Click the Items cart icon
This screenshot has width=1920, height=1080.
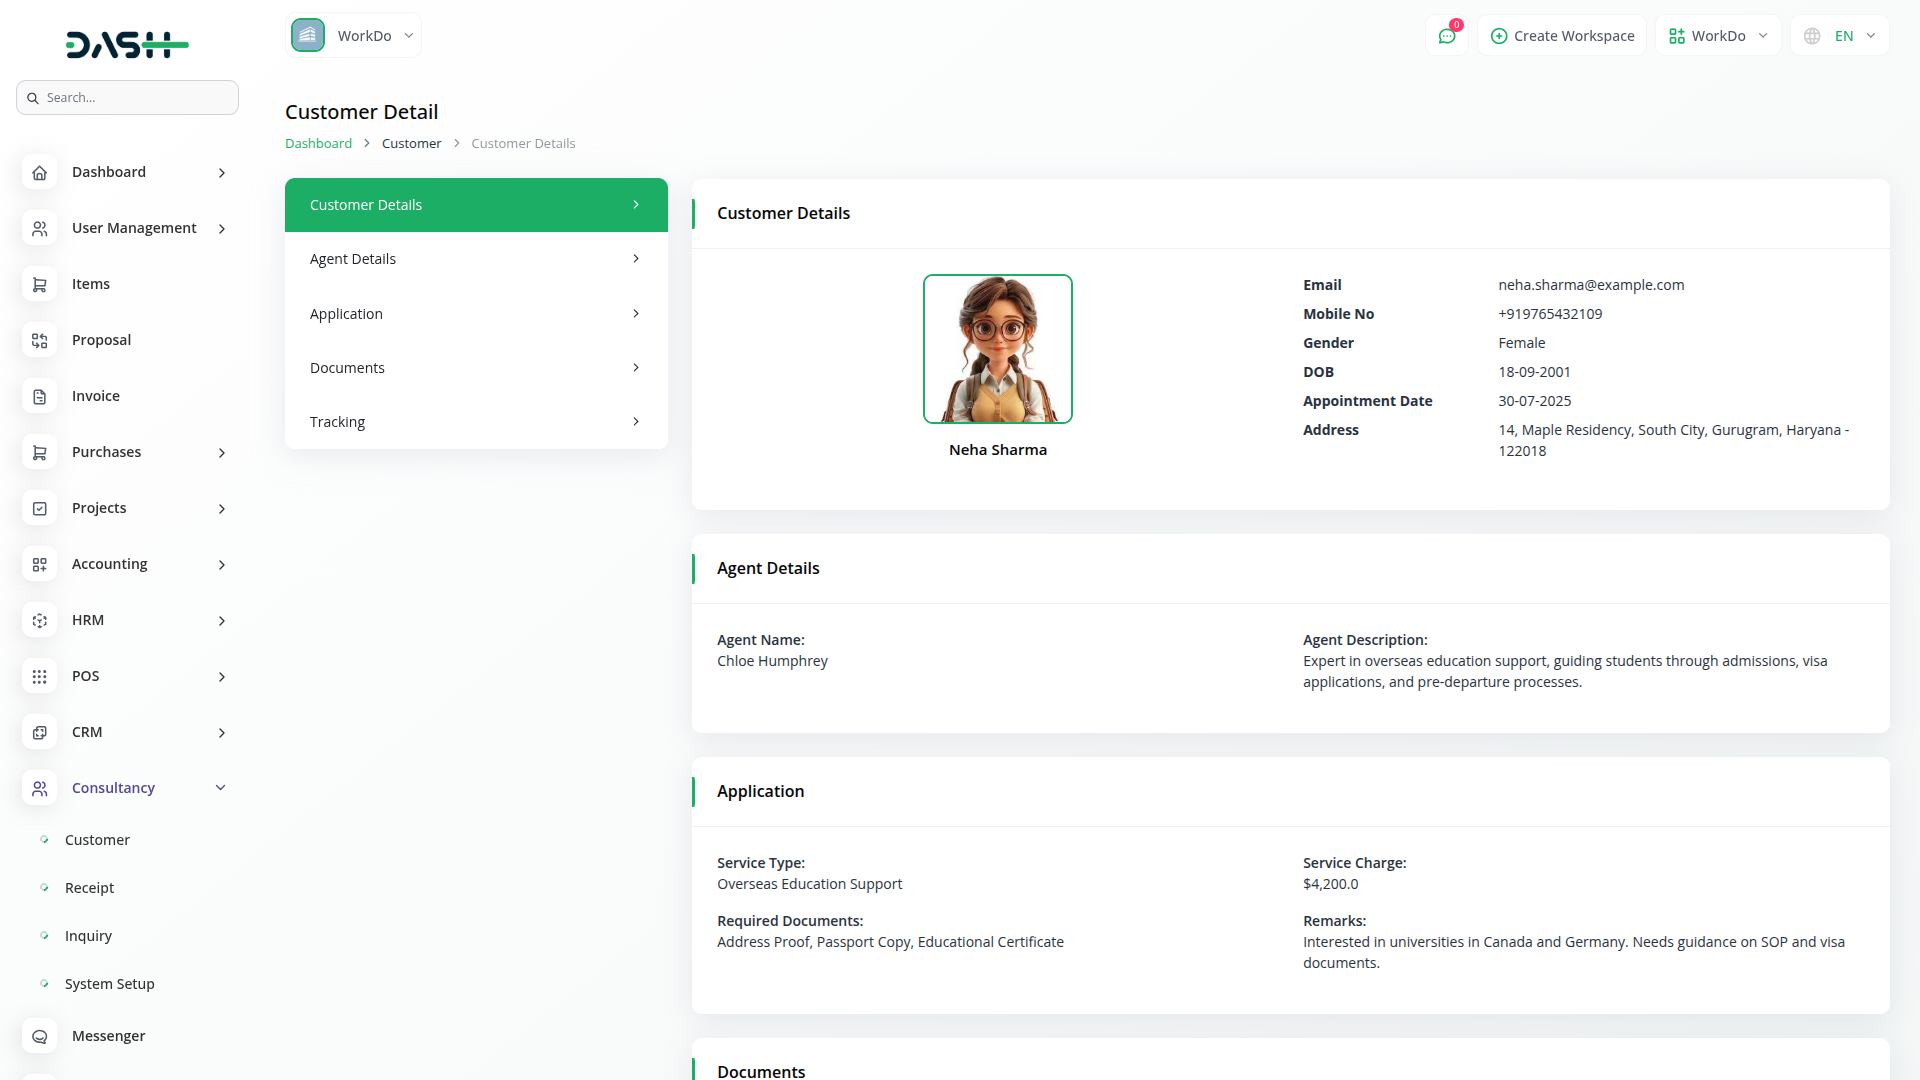pyautogui.click(x=39, y=285)
